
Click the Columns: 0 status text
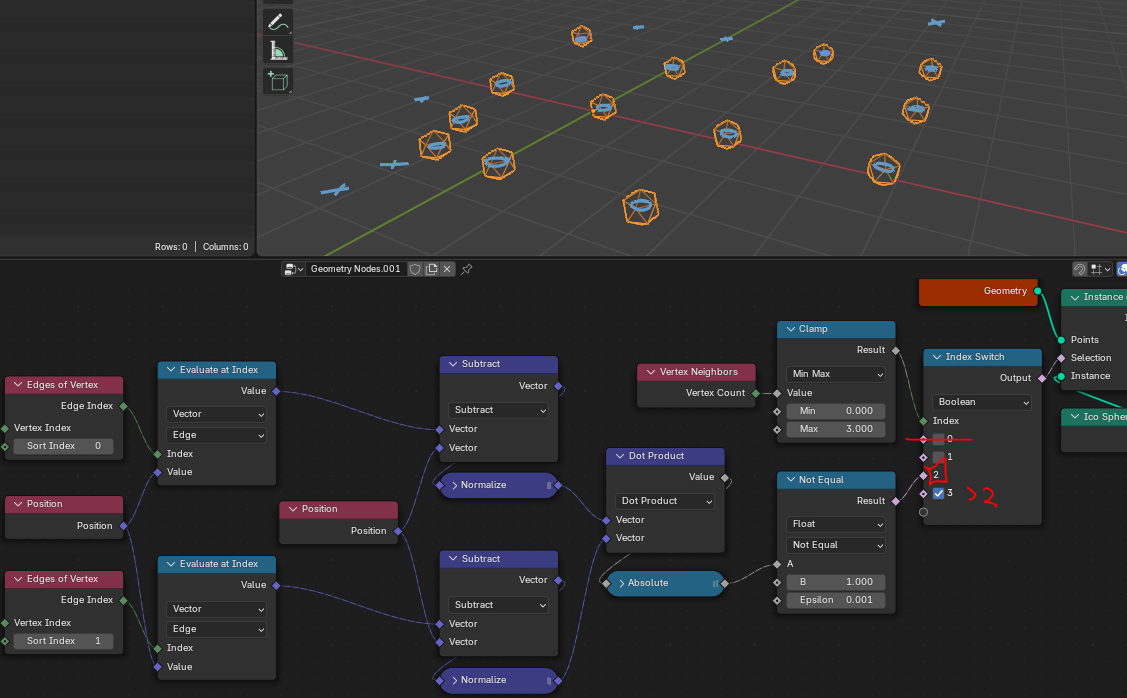click(226, 247)
